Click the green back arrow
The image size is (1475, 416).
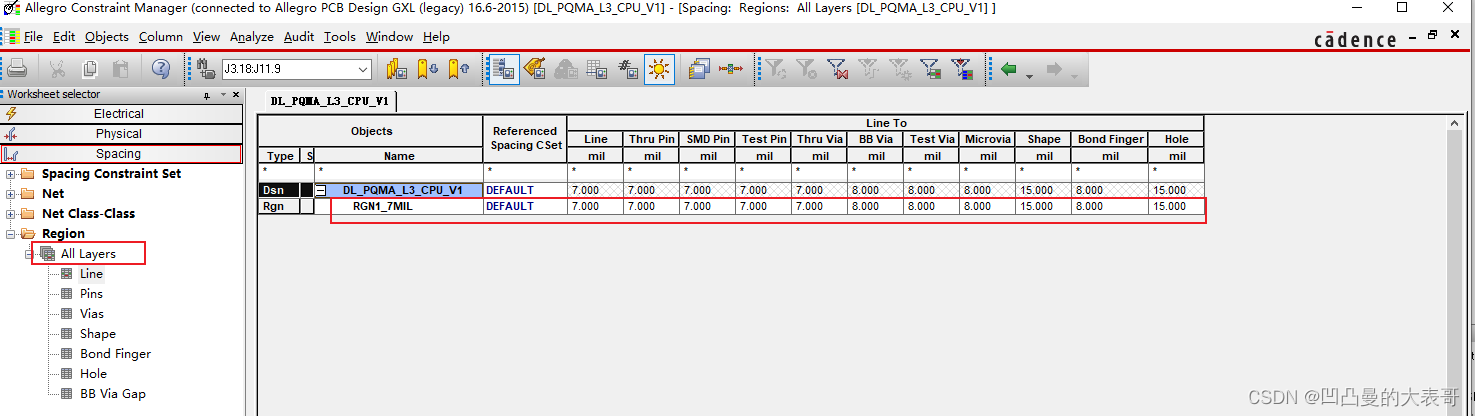coord(1008,69)
